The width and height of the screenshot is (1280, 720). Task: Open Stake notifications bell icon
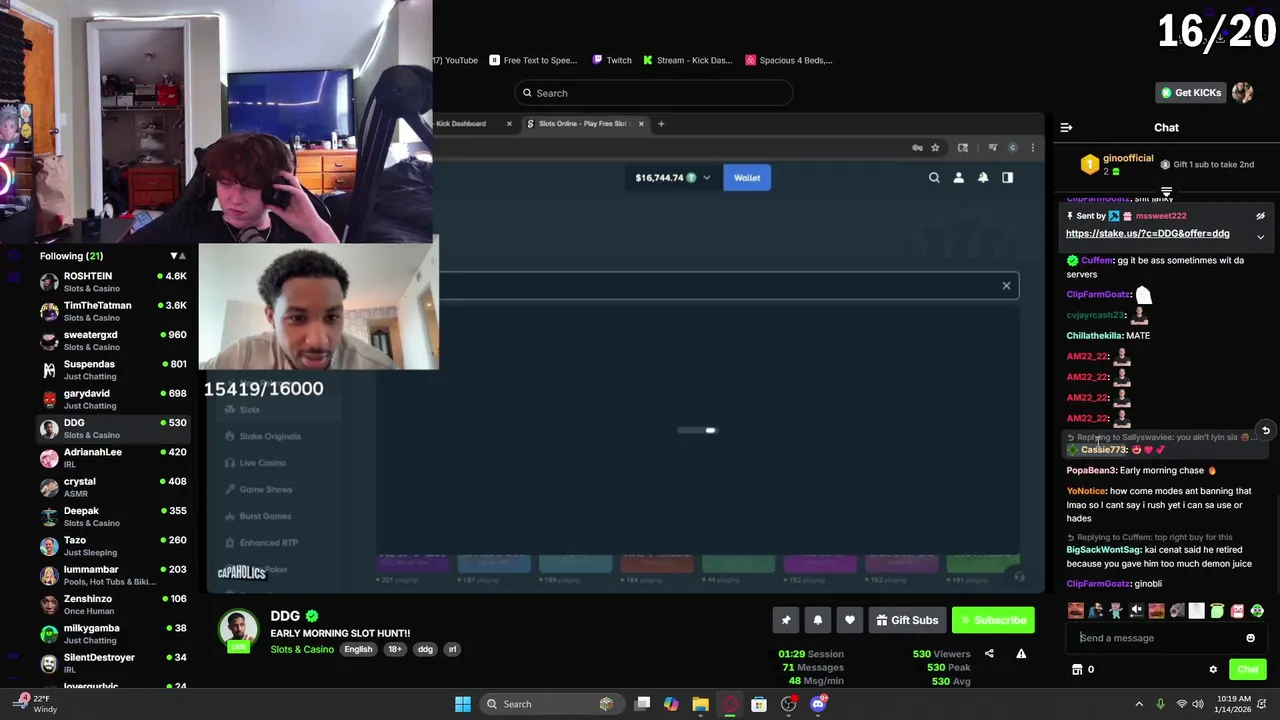(983, 178)
